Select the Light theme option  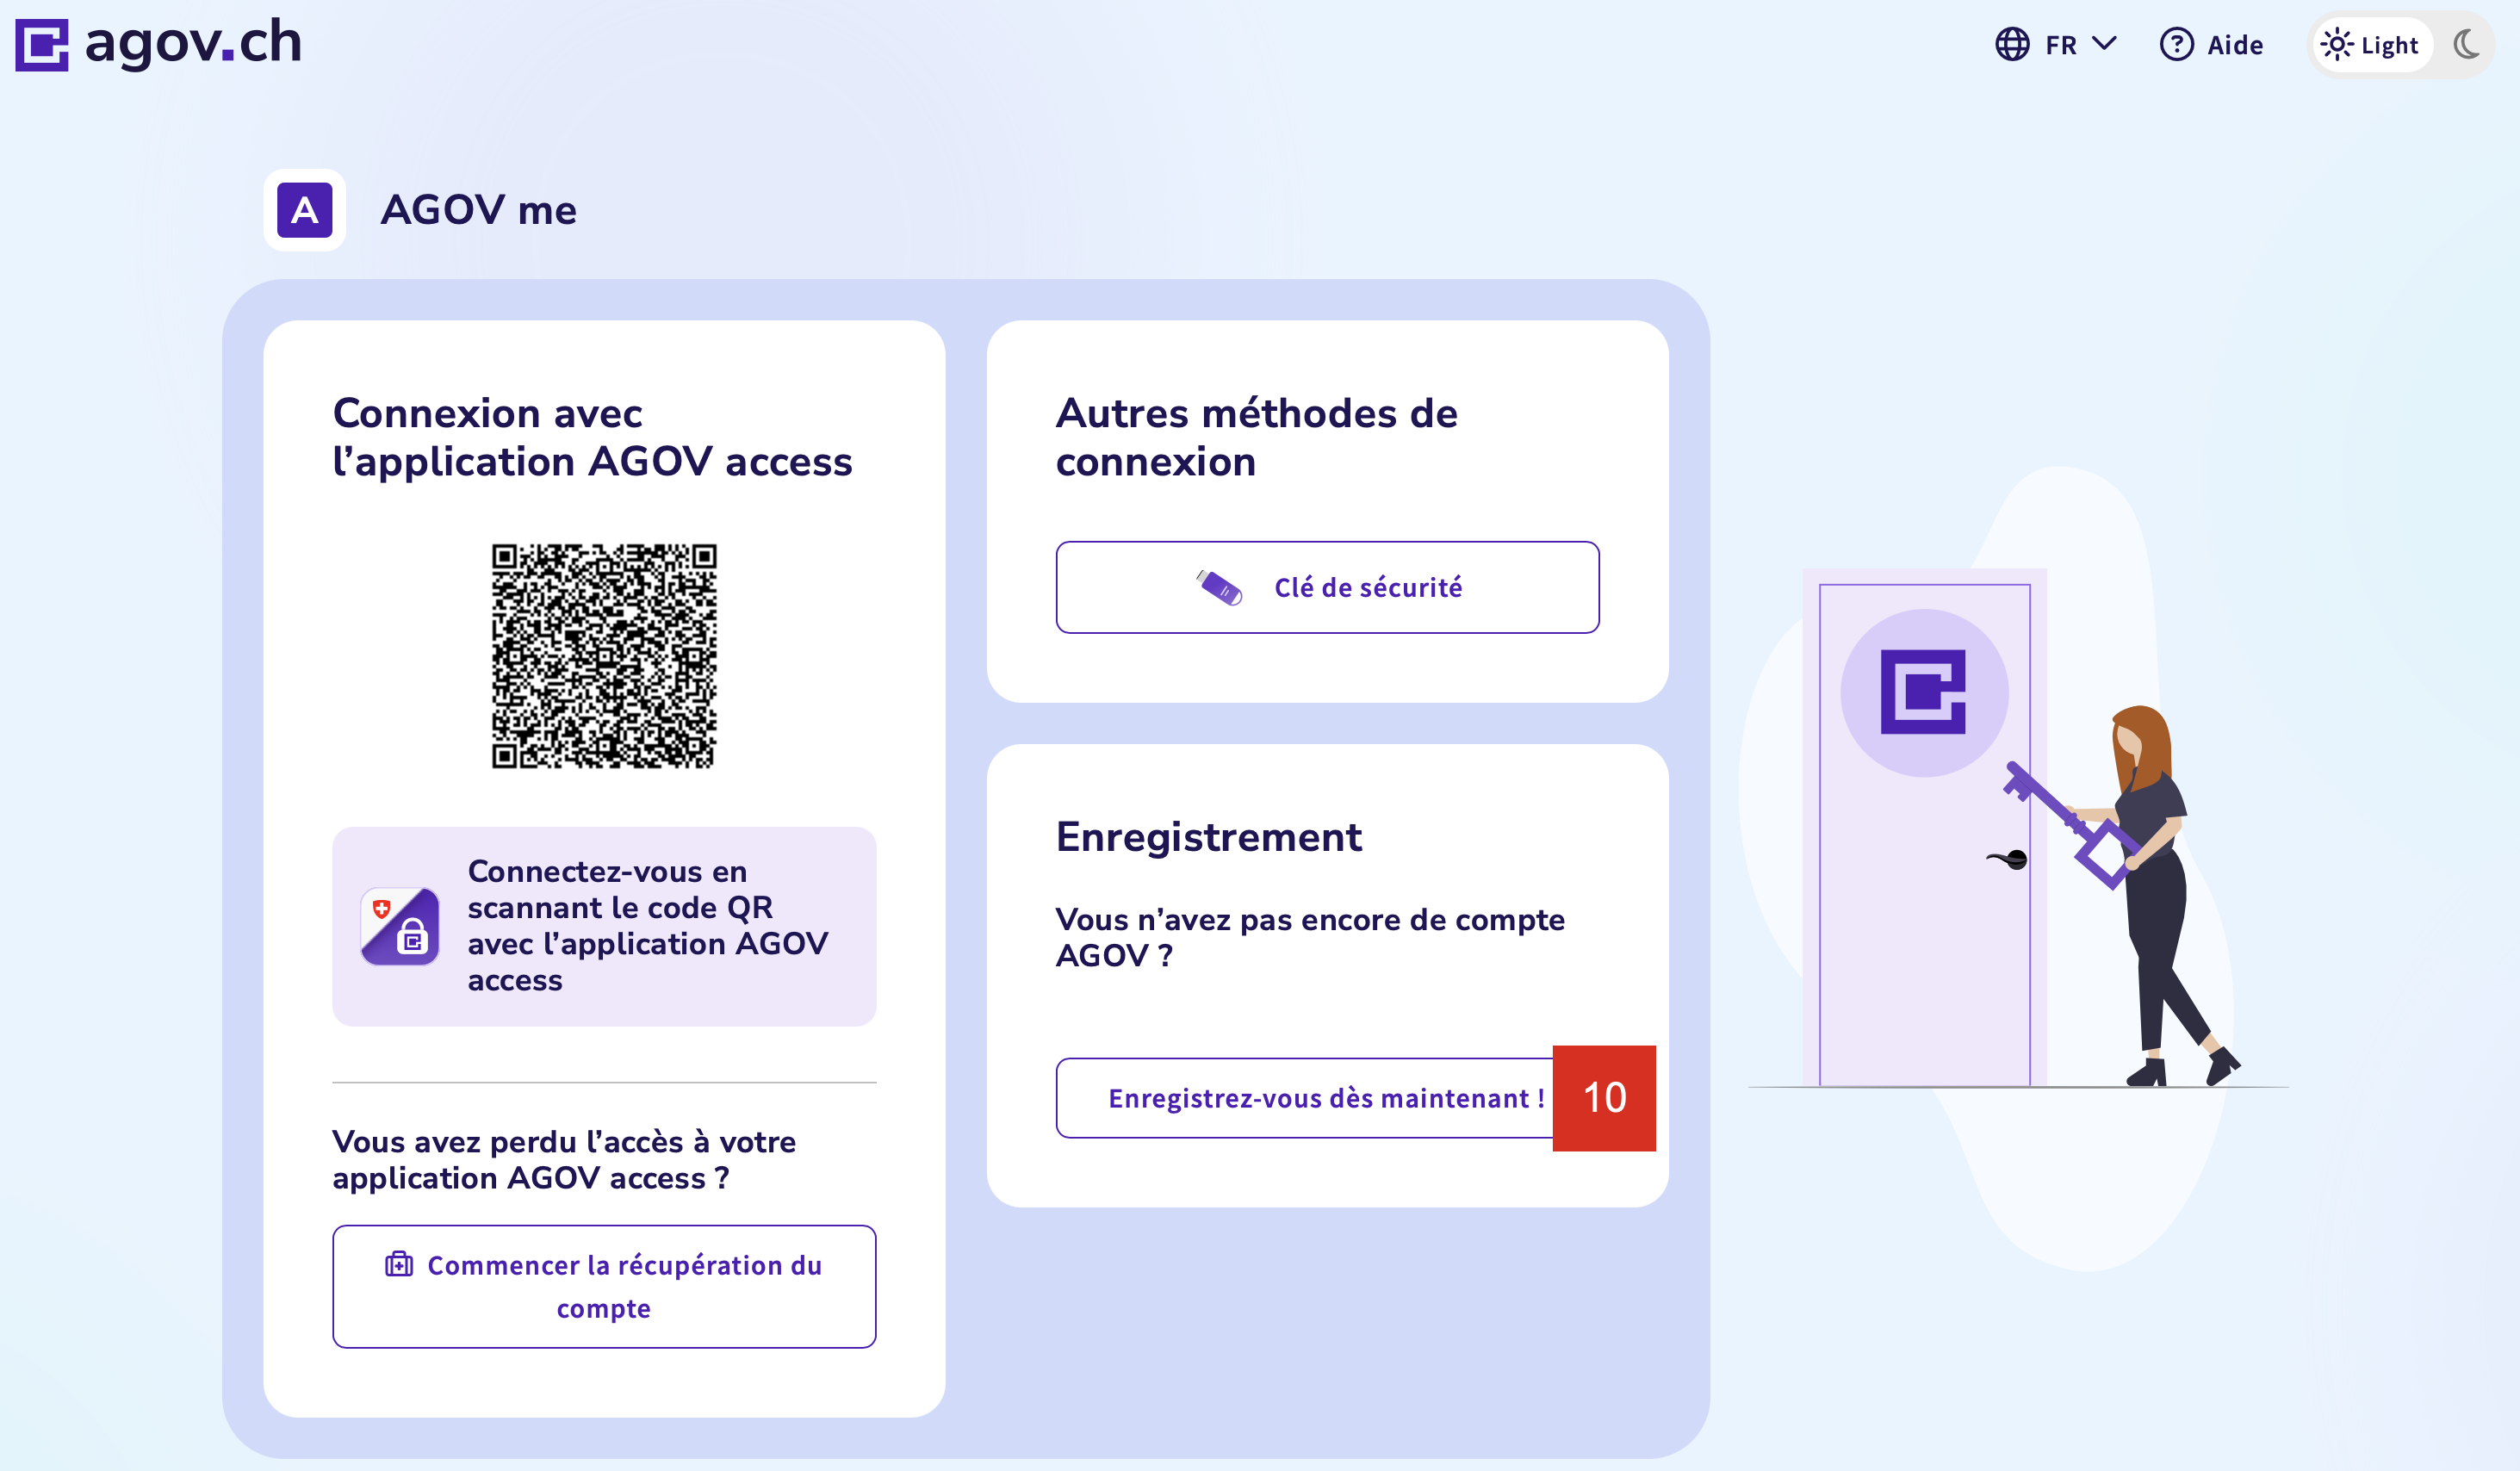coord(2371,45)
